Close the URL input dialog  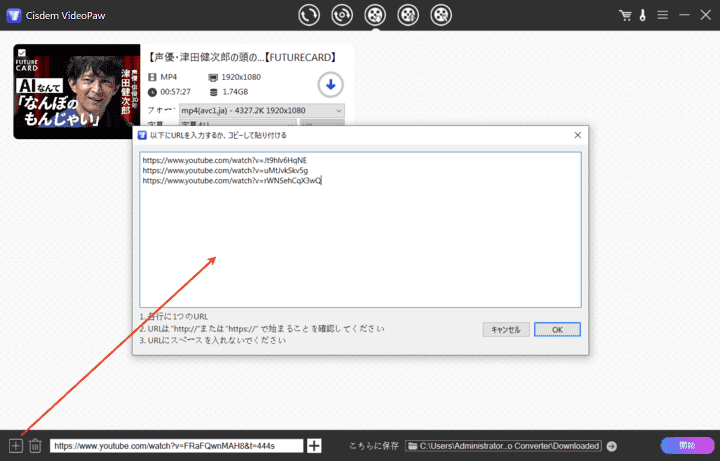tap(578, 135)
